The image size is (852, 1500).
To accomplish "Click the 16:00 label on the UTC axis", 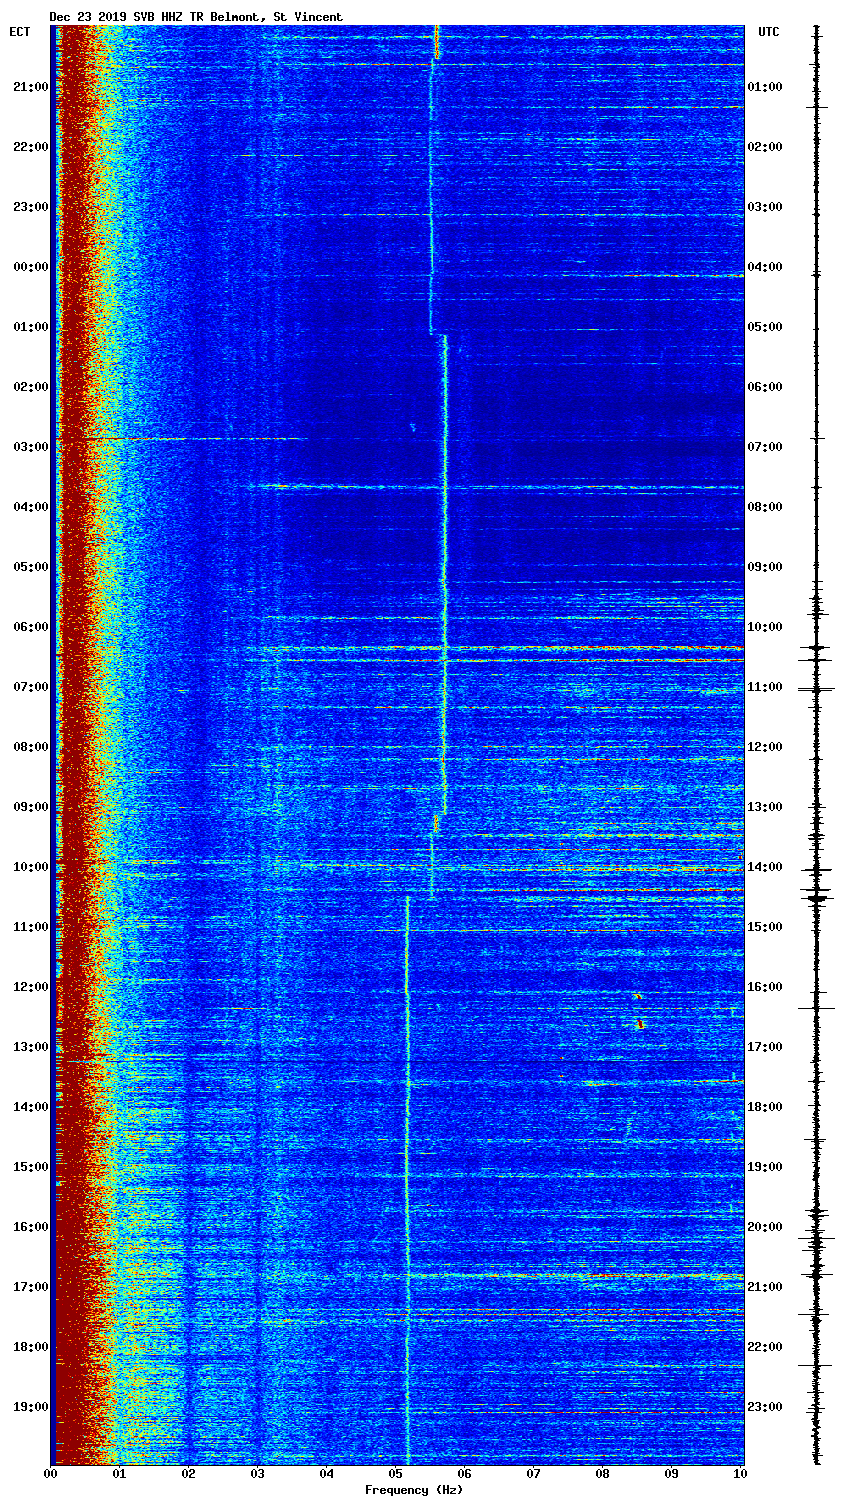I will tap(765, 987).
